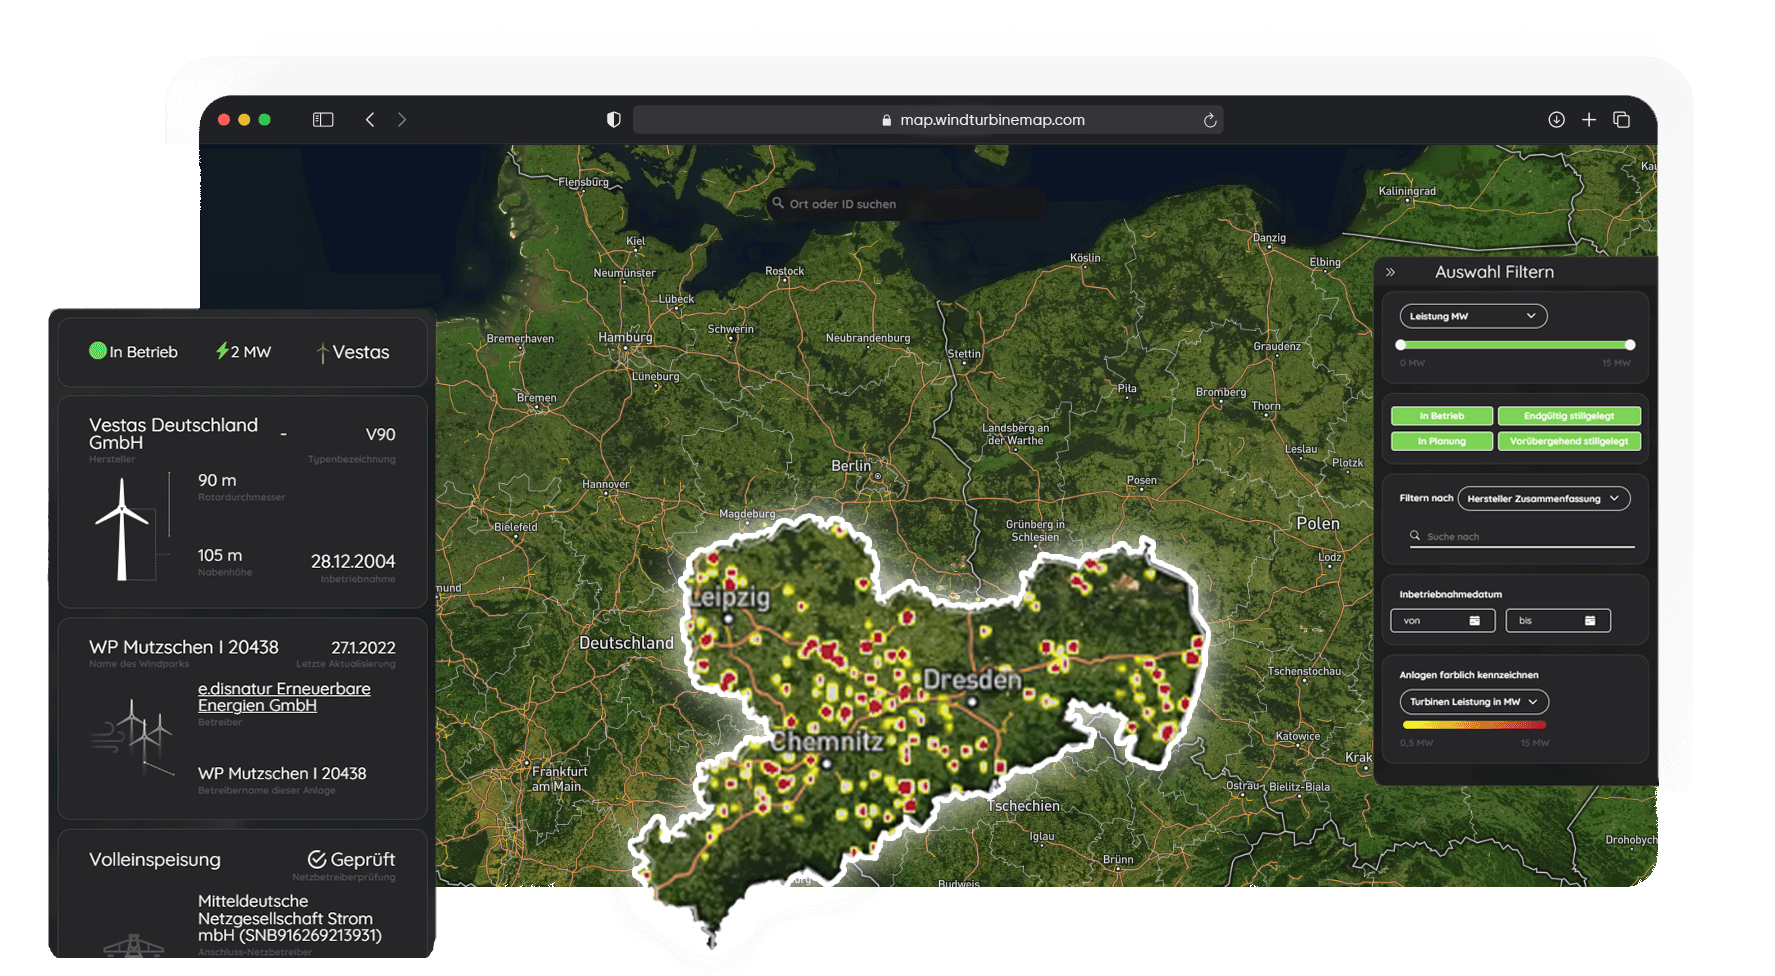Click the V90 type designation value
The height and width of the screenshot is (976, 1775).
[380, 435]
